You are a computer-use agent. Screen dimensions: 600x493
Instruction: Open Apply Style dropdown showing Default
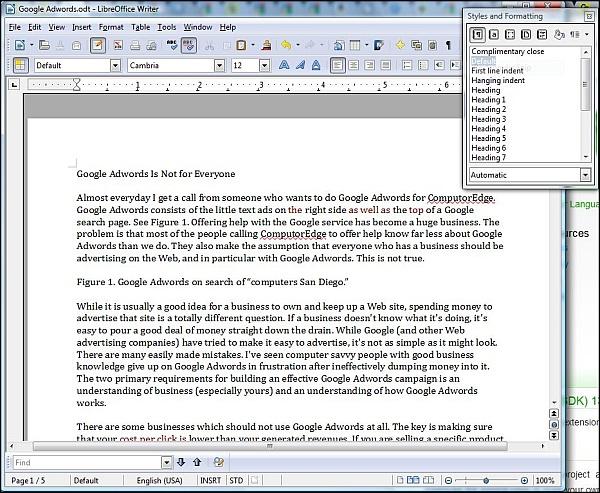pyautogui.click(x=116, y=66)
